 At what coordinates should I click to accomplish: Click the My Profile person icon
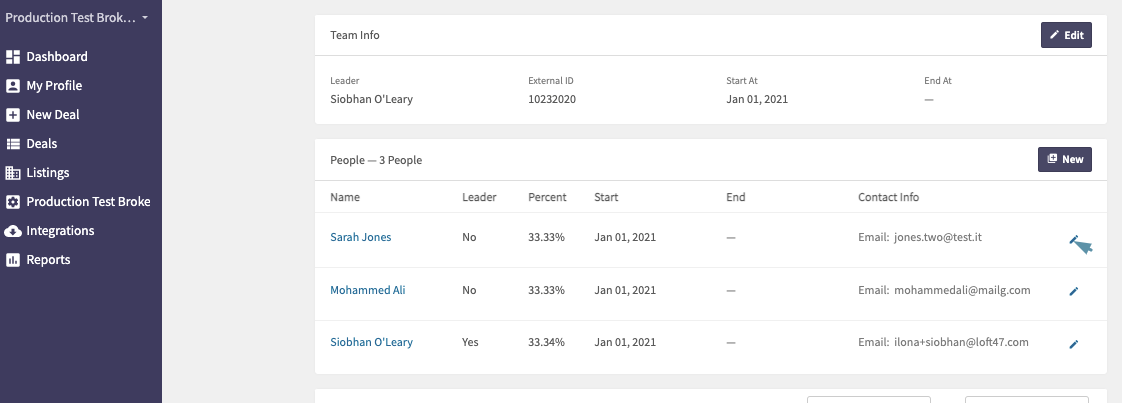click(x=13, y=86)
